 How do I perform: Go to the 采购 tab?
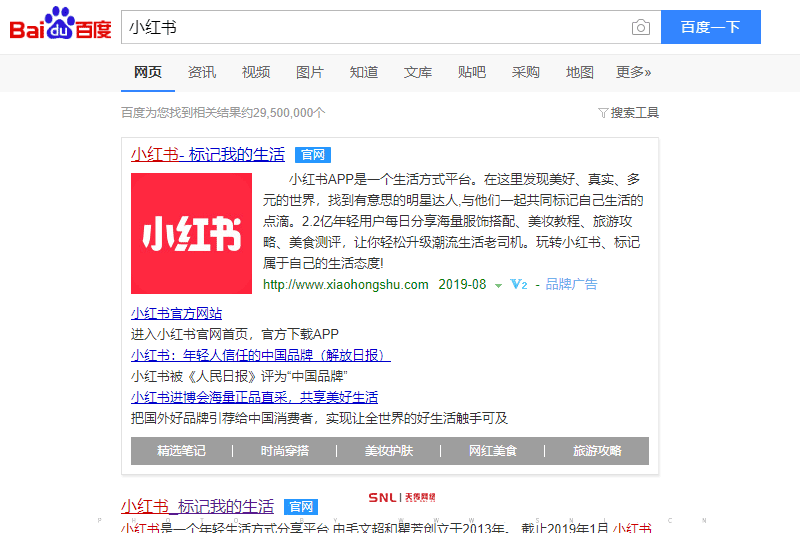coord(526,72)
